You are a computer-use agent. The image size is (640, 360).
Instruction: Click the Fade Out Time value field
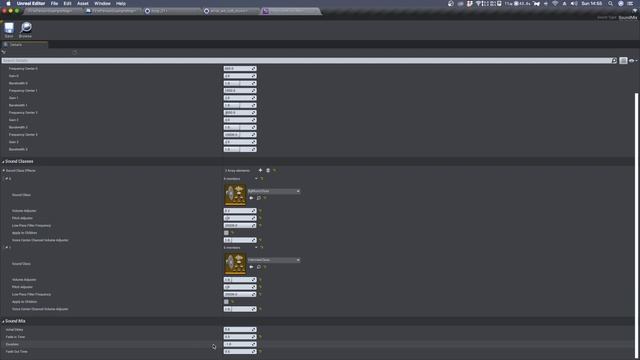(x=240, y=351)
